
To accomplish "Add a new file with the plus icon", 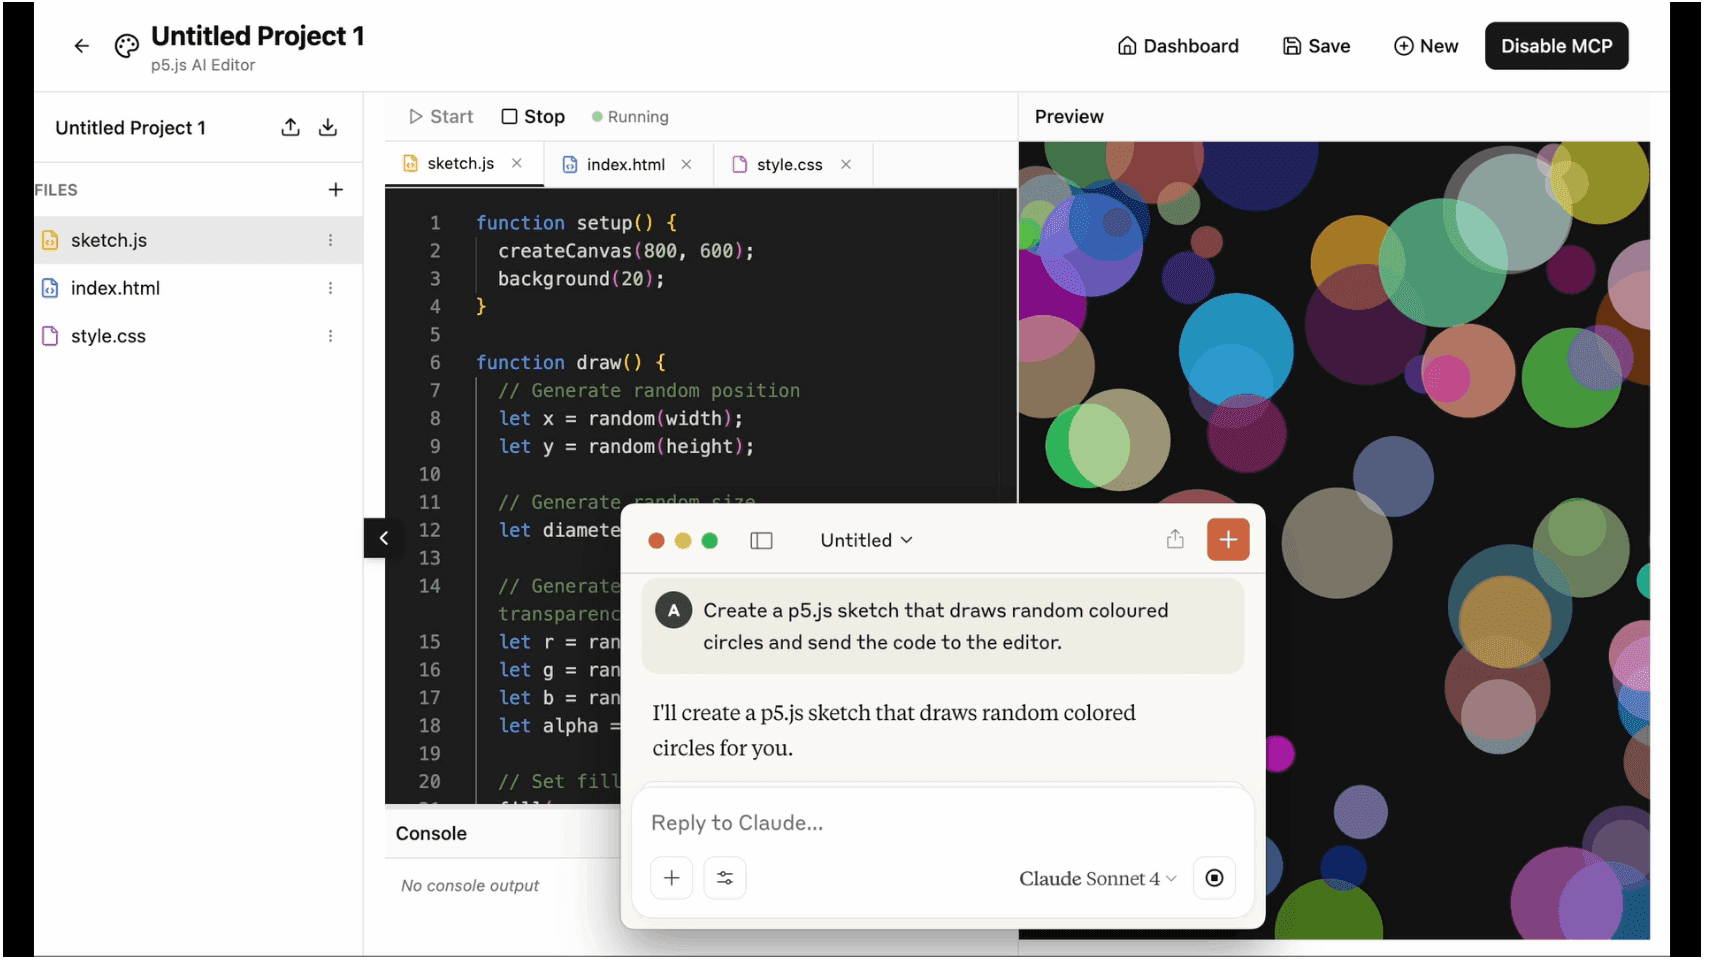I will coord(336,189).
